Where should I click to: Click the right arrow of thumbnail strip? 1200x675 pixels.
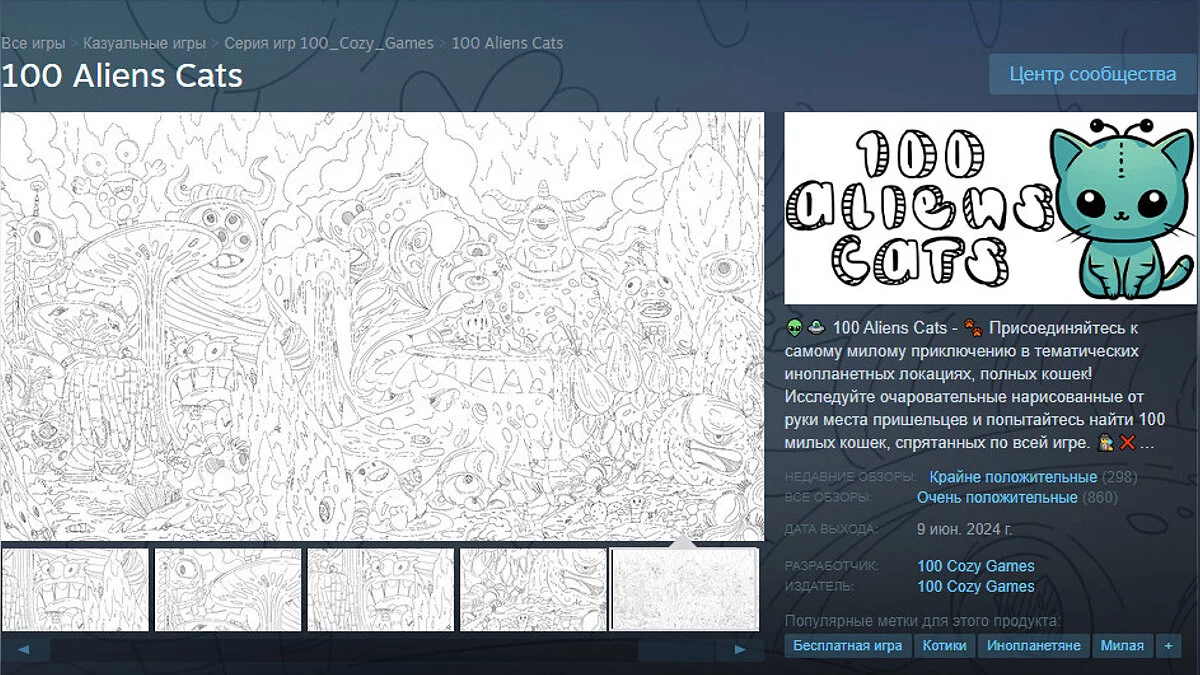[x=741, y=650]
